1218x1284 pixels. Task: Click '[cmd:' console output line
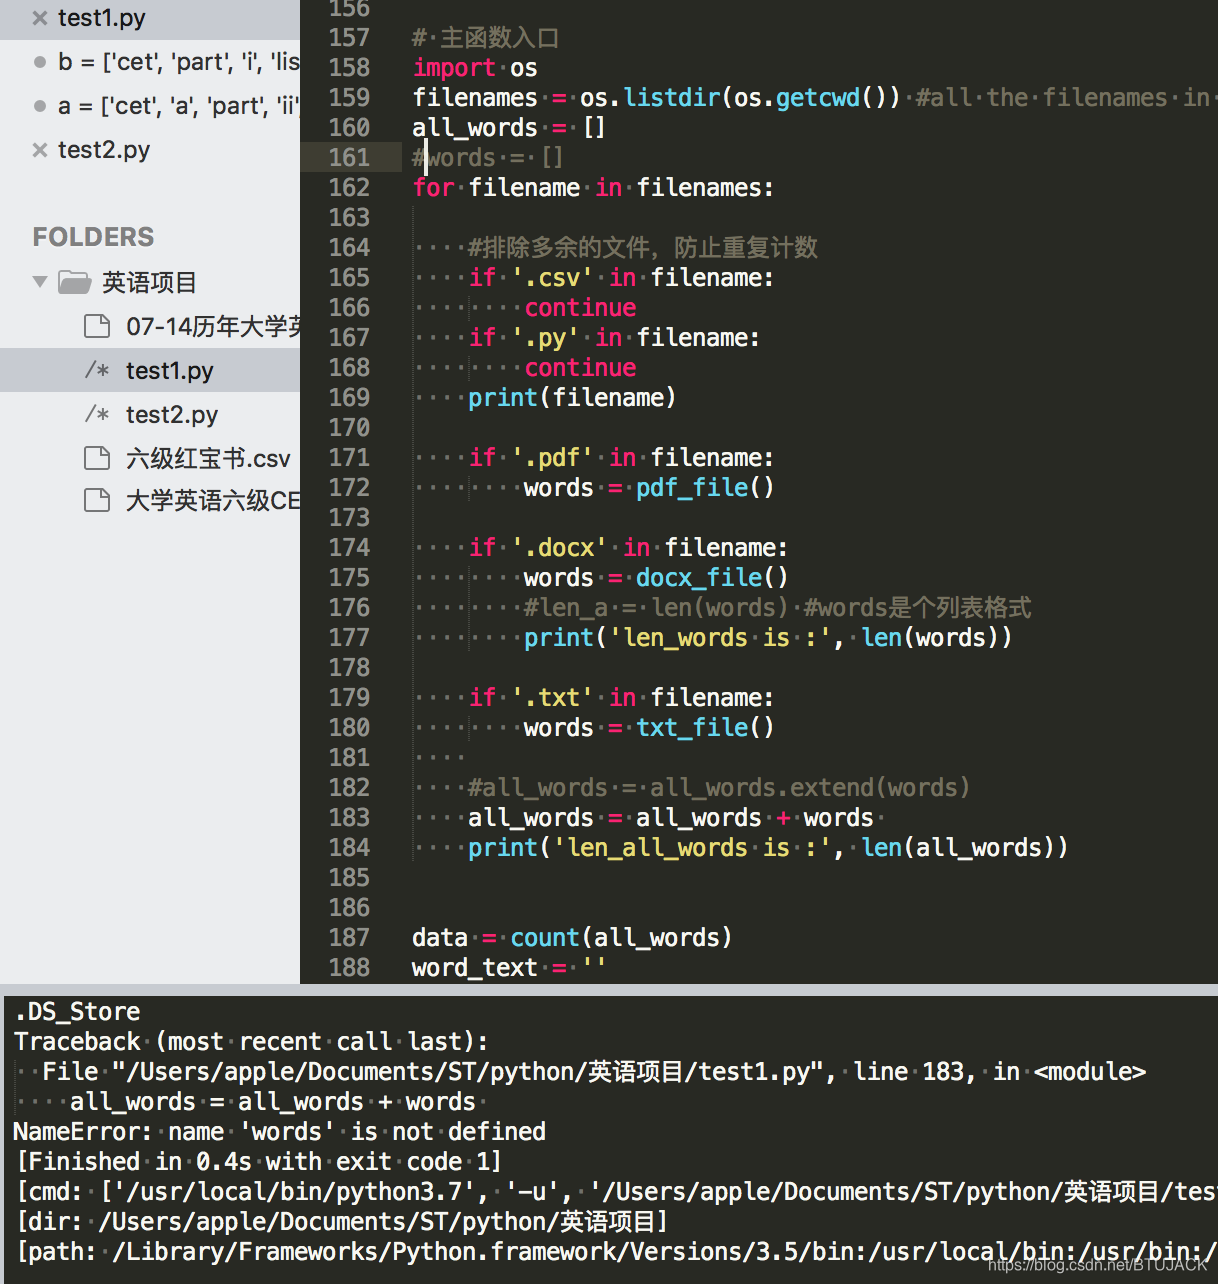coord(617,1191)
